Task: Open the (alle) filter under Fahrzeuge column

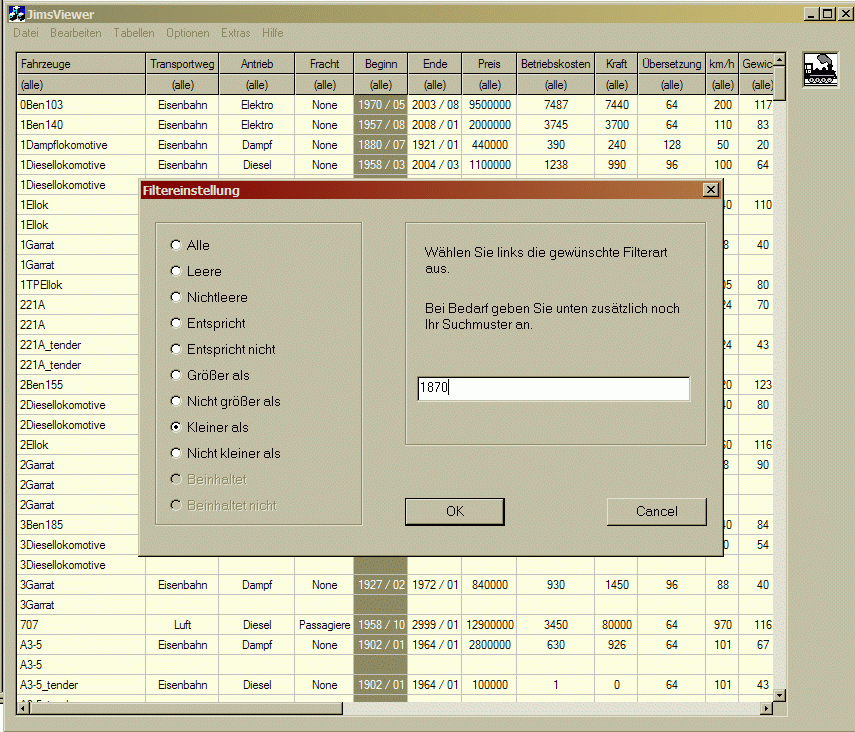Action: point(81,85)
